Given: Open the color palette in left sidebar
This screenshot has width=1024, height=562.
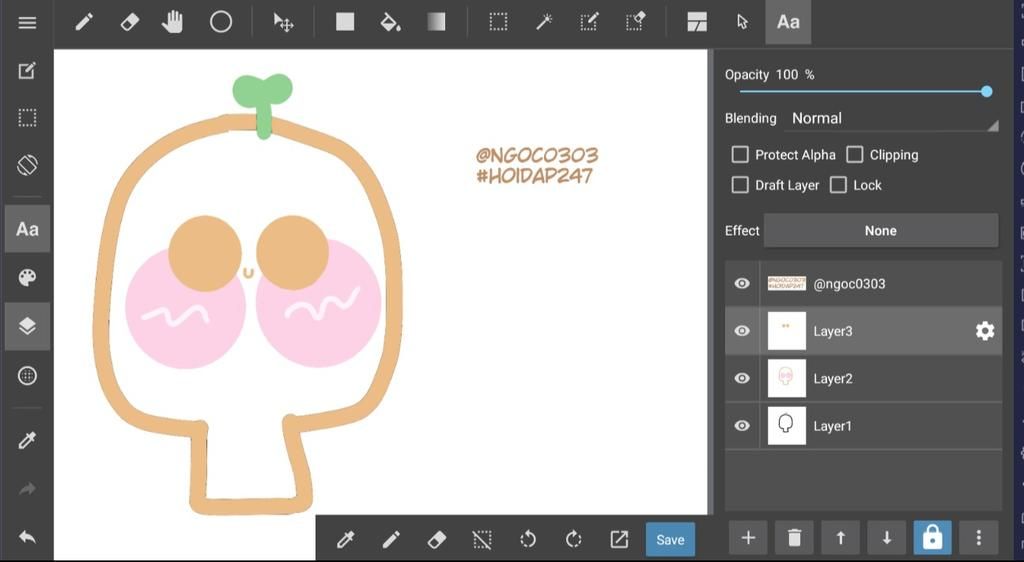Looking at the screenshot, I should coord(27,278).
